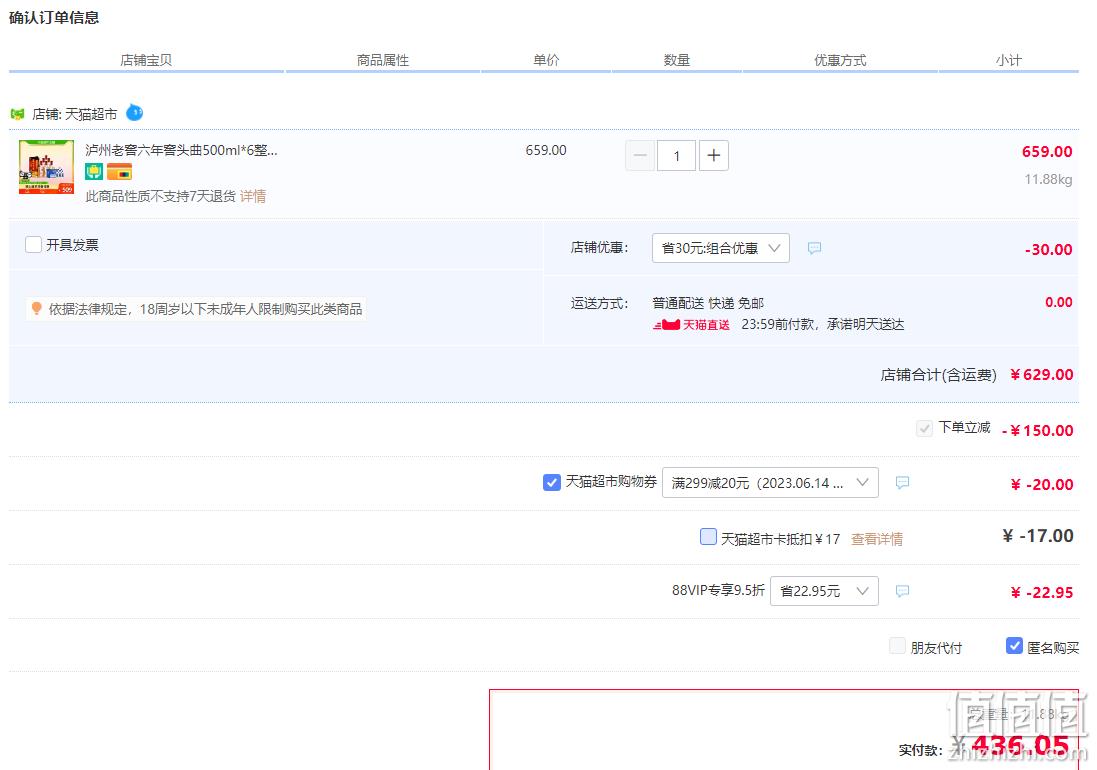Click the 确认订单信息 heading
1097x770 pixels.
coord(54,17)
